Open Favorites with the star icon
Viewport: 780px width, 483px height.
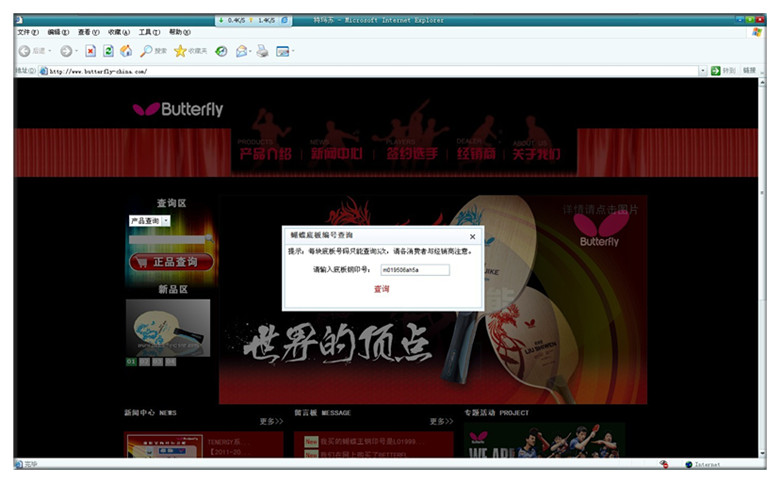180,51
